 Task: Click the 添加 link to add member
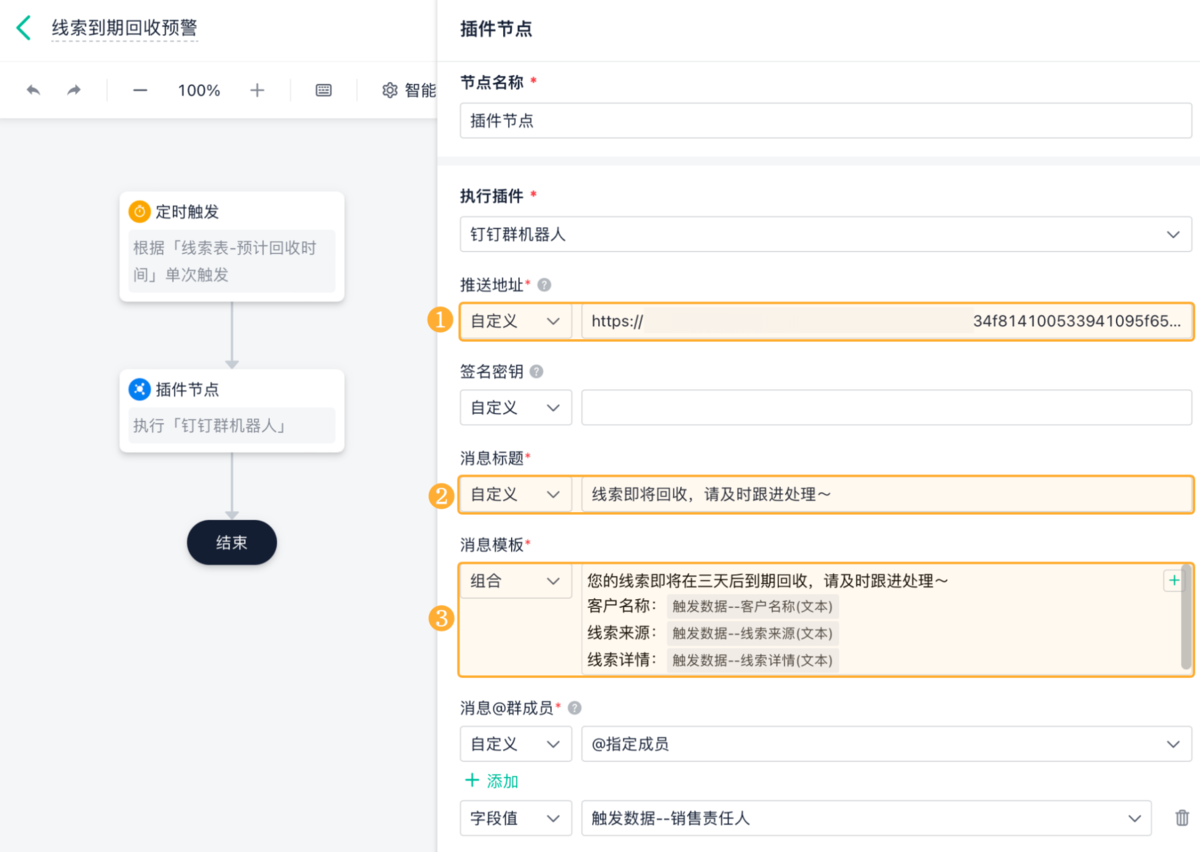pos(491,781)
